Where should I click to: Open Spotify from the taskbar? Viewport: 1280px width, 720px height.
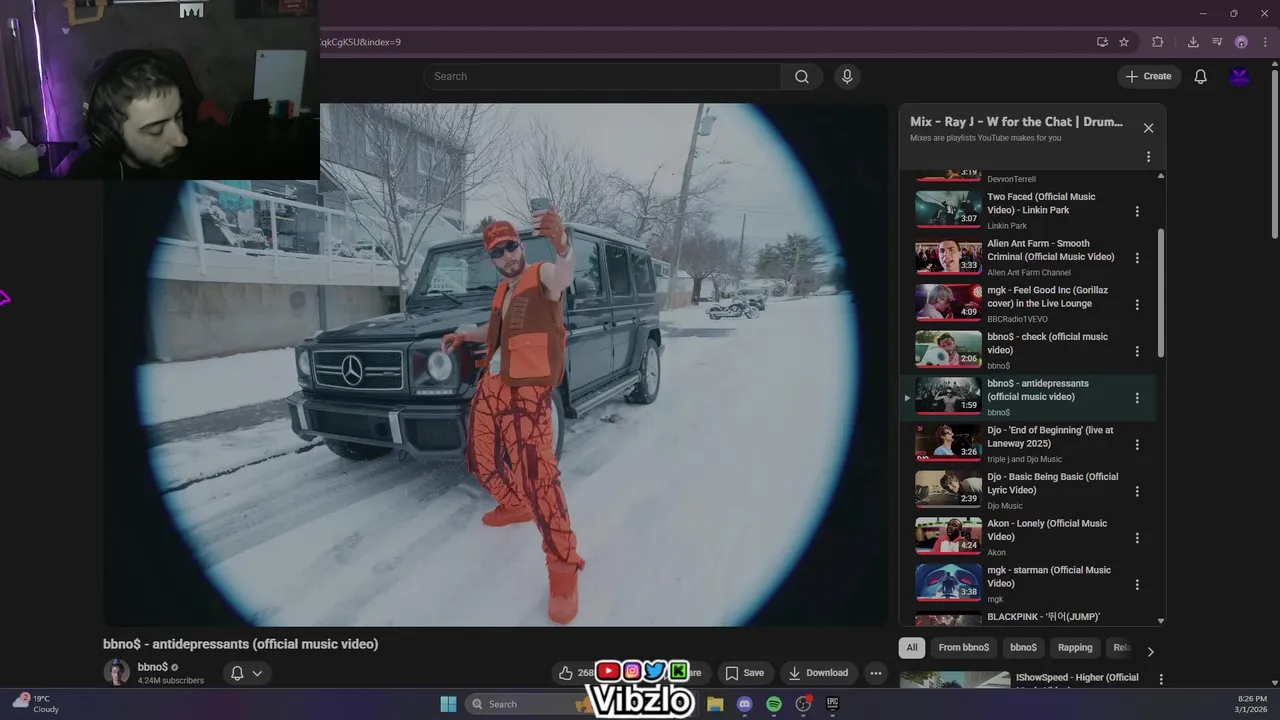point(774,704)
